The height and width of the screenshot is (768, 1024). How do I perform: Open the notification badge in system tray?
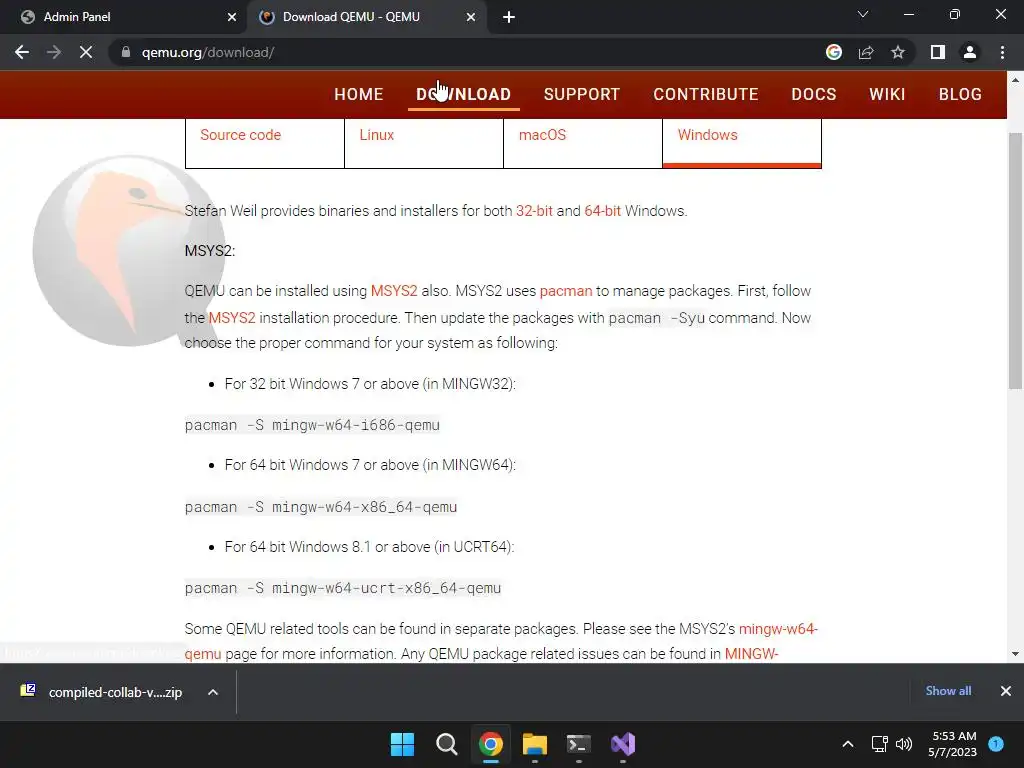click(996, 744)
